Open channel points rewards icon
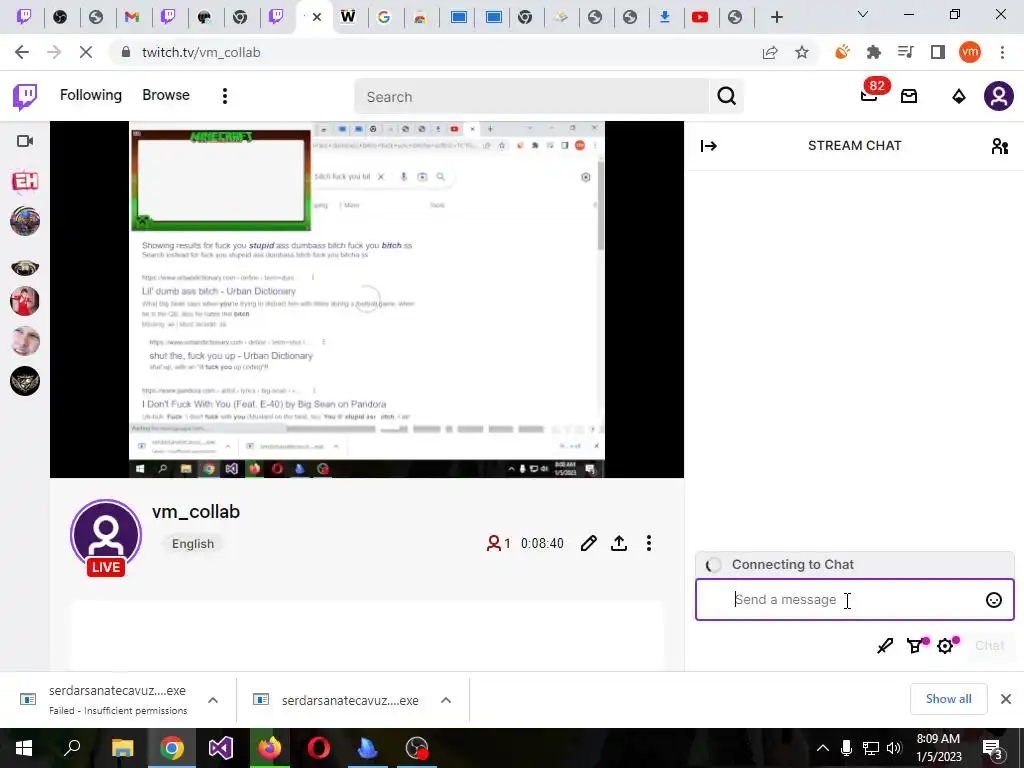Image resolution: width=1024 pixels, height=768 pixels. [916, 646]
